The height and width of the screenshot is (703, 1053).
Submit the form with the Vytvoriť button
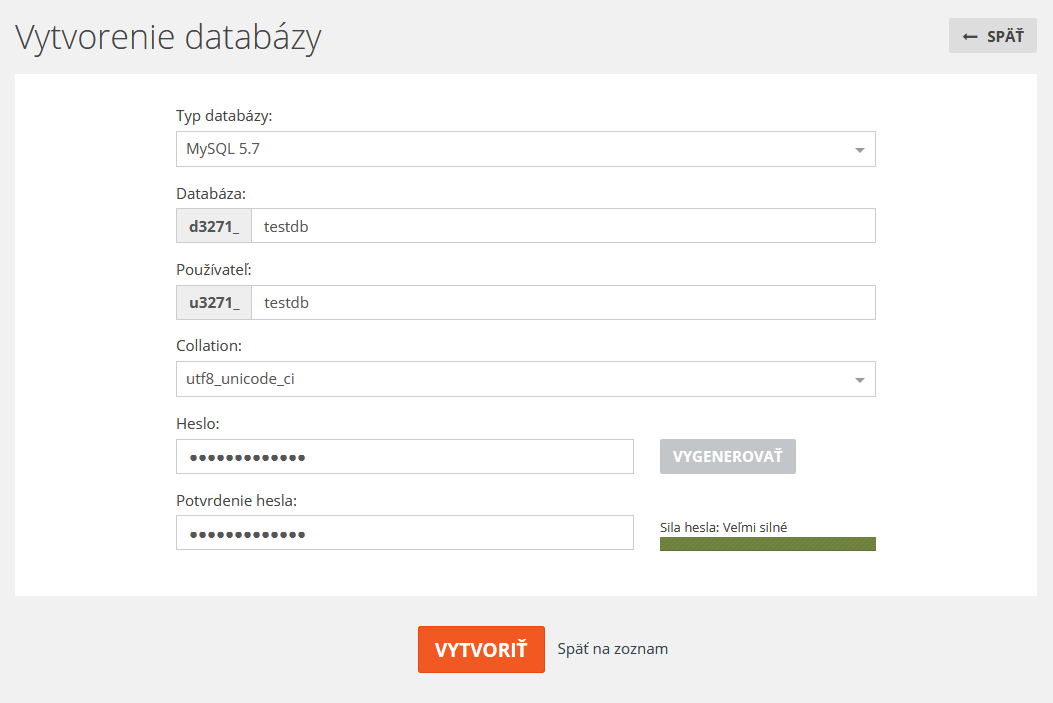pos(481,649)
